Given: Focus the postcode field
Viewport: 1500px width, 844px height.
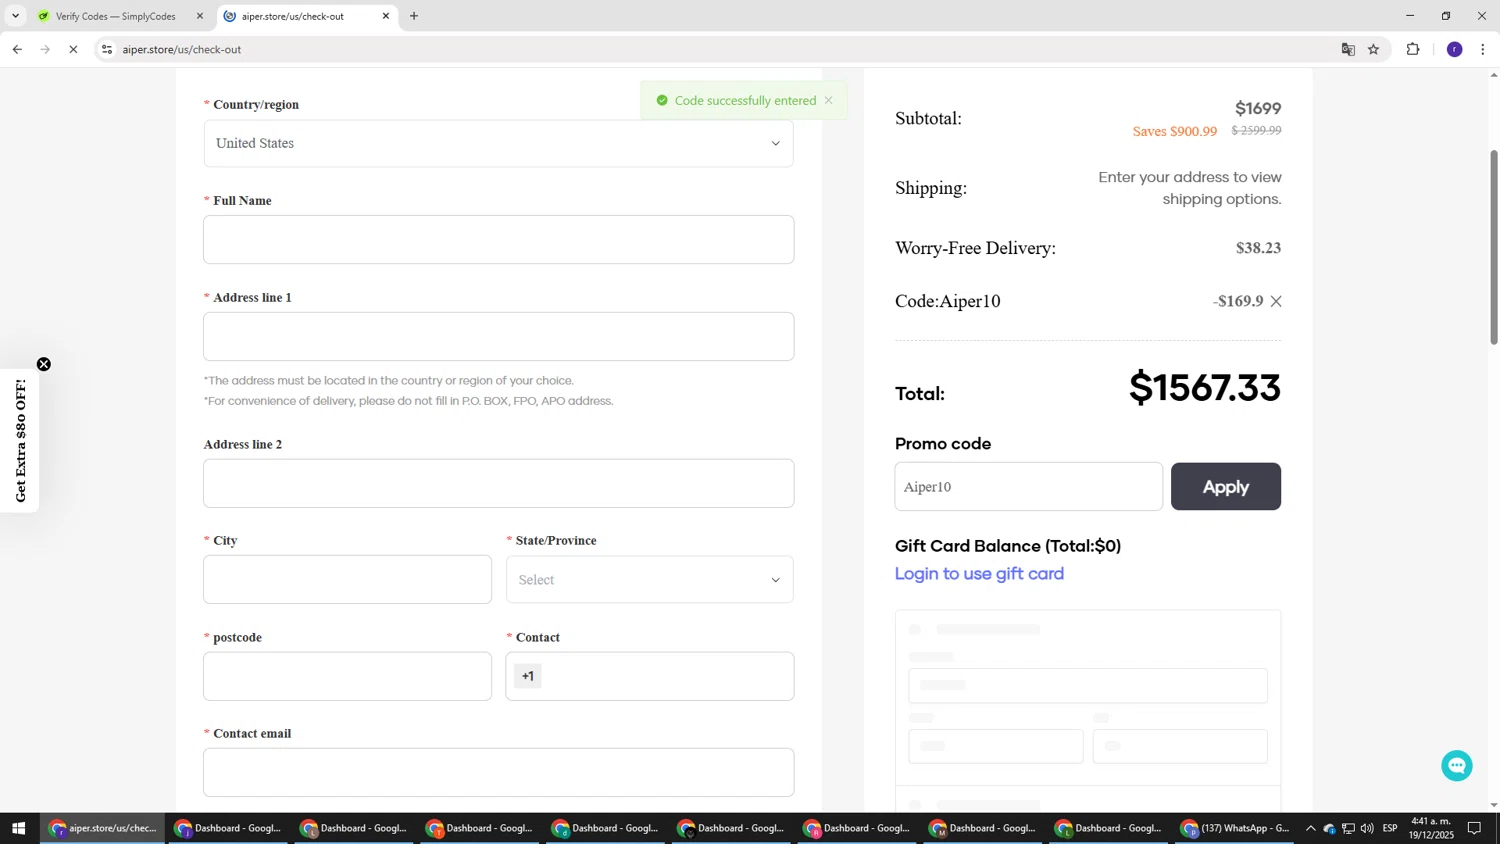Looking at the screenshot, I should pyautogui.click(x=347, y=676).
